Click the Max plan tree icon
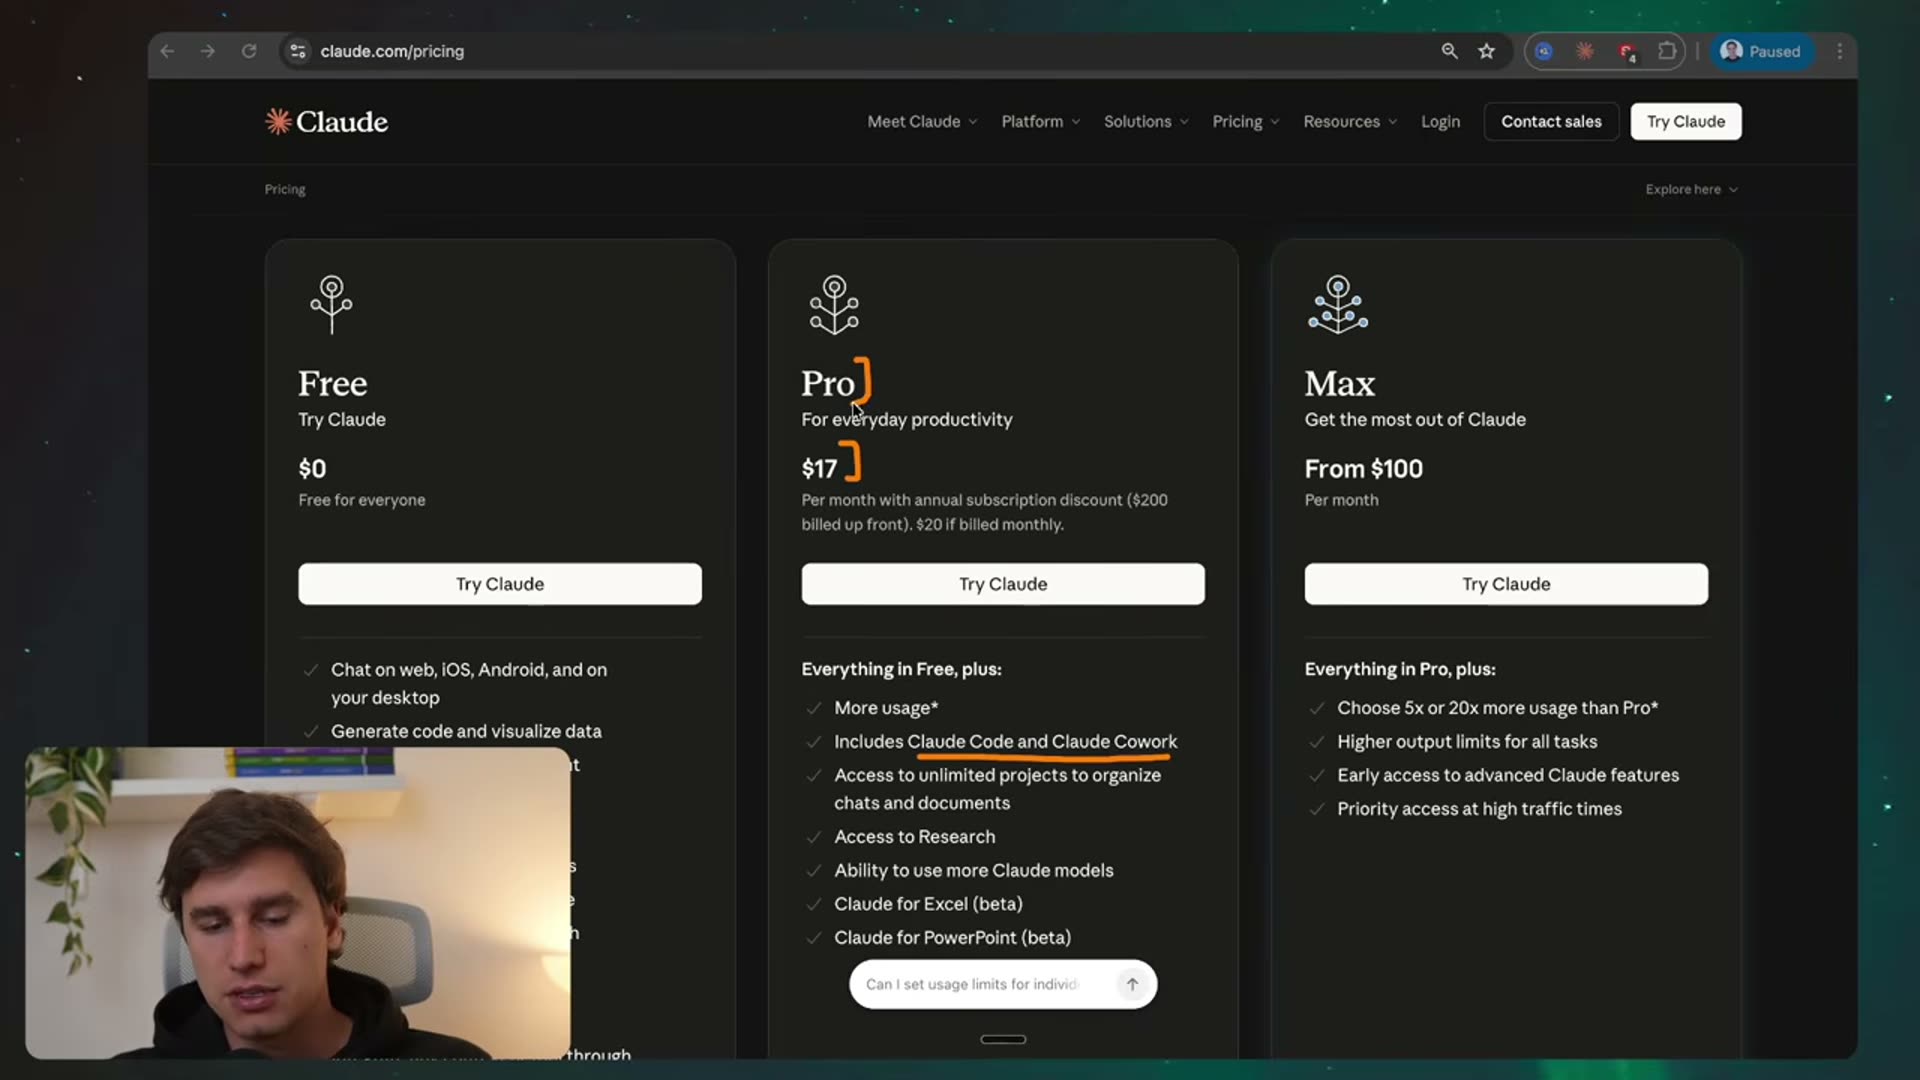The image size is (1920, 1080). coord(1338,305)
